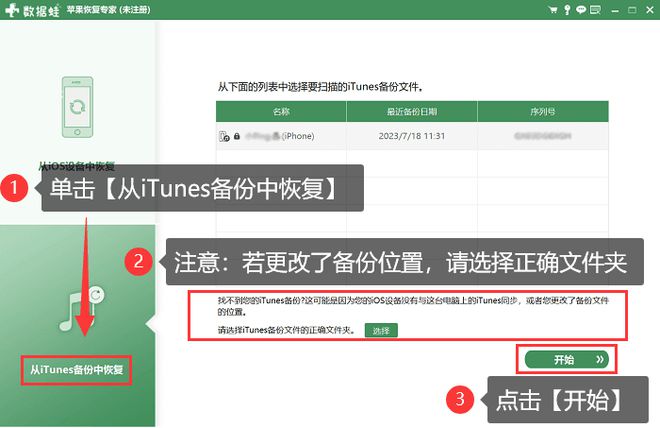This screenshot has height=428, width=660.
Task: Click the lock icon in the iPhone row
Action: (237, 136)
